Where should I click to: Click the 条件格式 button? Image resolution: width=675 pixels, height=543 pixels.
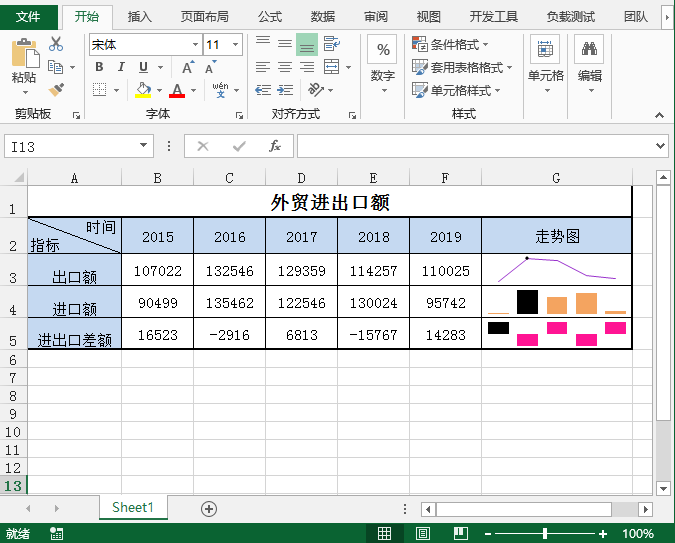(450, 44)
